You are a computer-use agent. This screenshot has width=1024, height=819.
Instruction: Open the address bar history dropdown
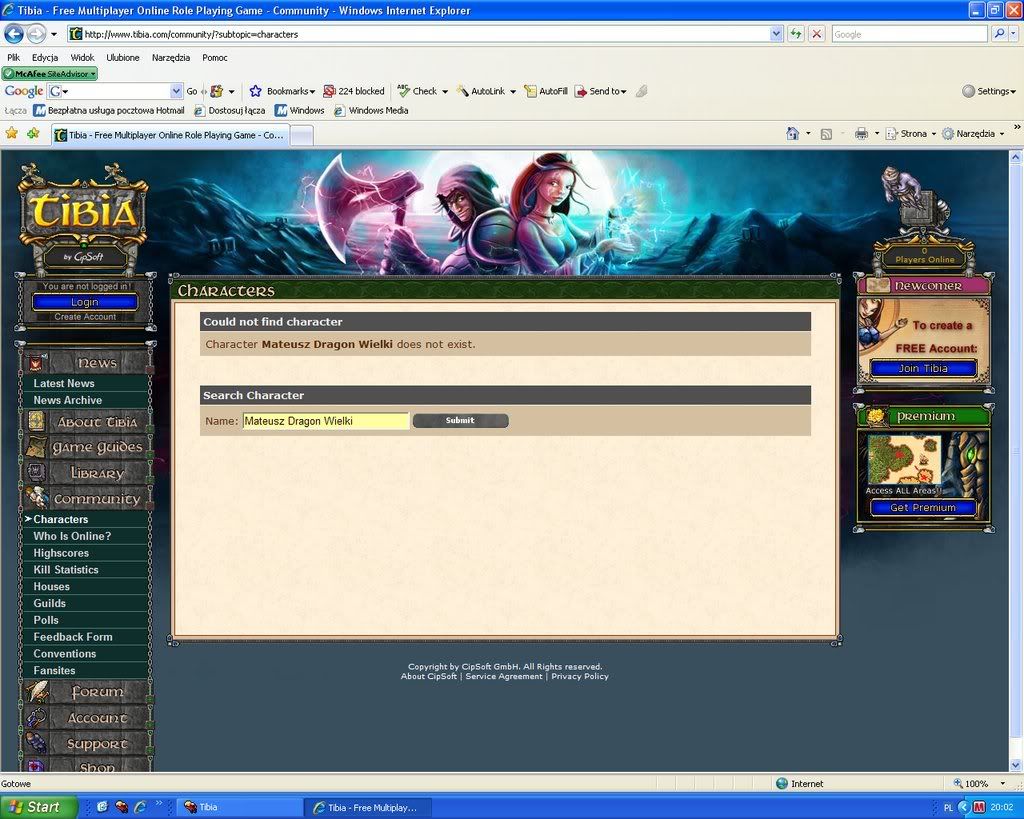(776, 34)
